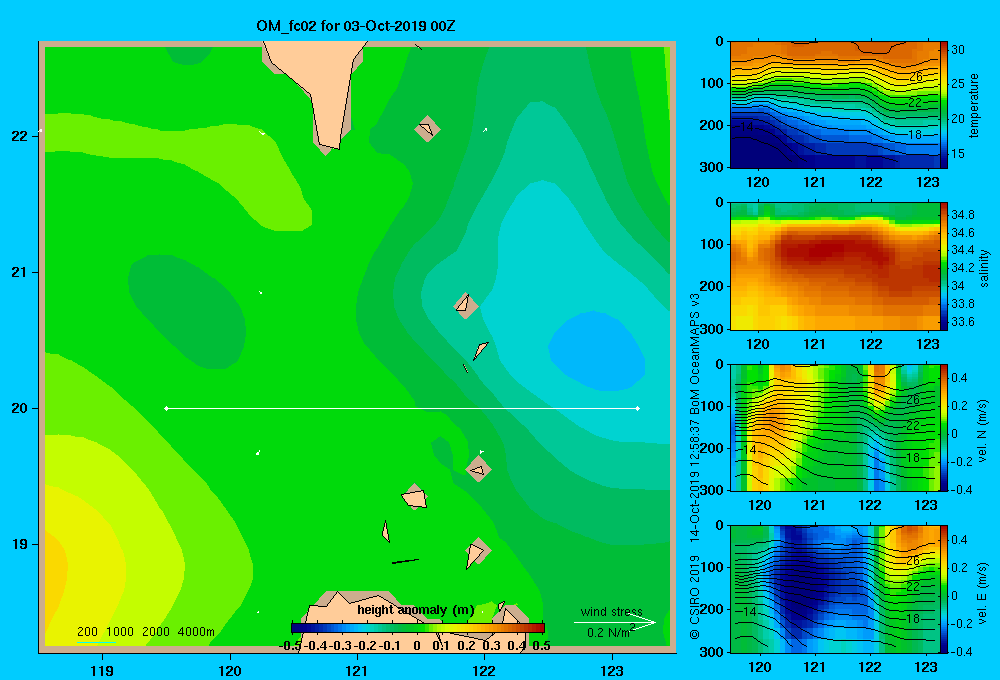Image resolution: width=1000 pixels, height=680 pixels.
Task: Click the salinity color scale bar
Action: 944,266
